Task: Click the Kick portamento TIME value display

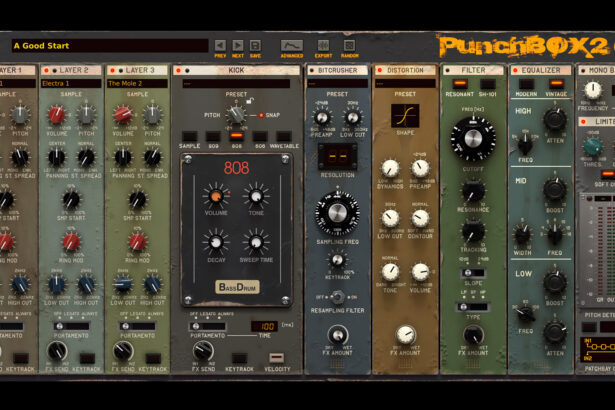Action: [265, 326]
